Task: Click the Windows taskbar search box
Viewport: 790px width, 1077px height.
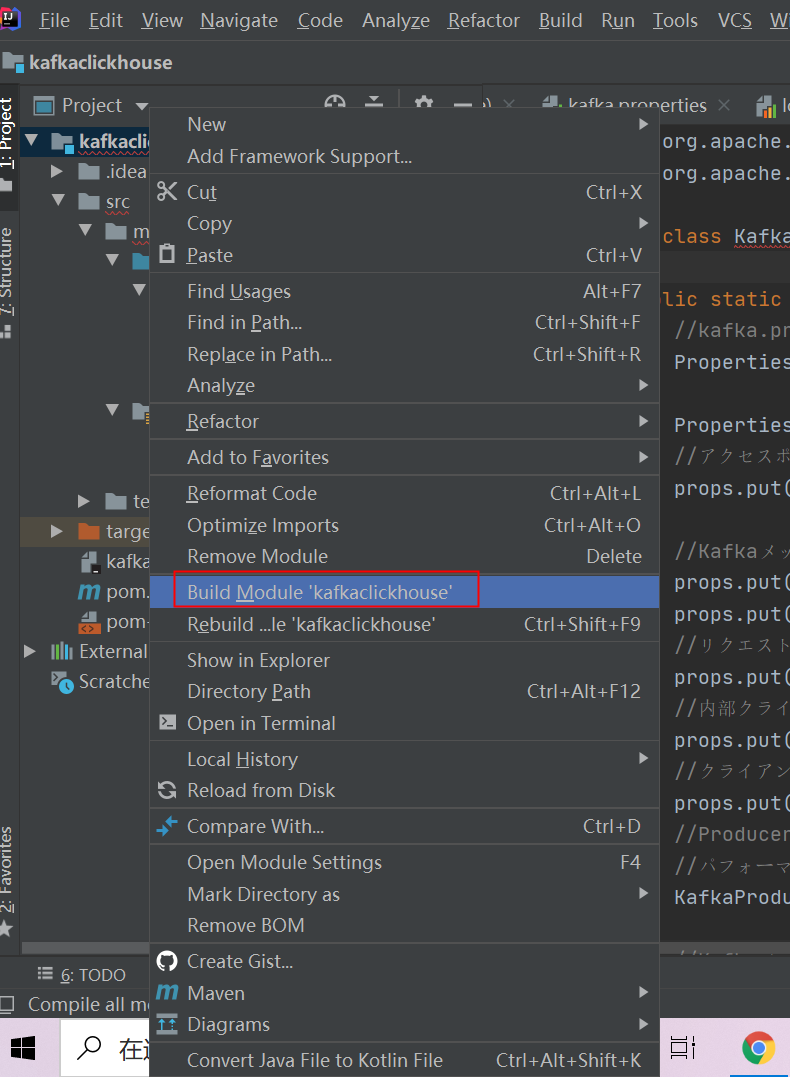Action: point(106,1048)
